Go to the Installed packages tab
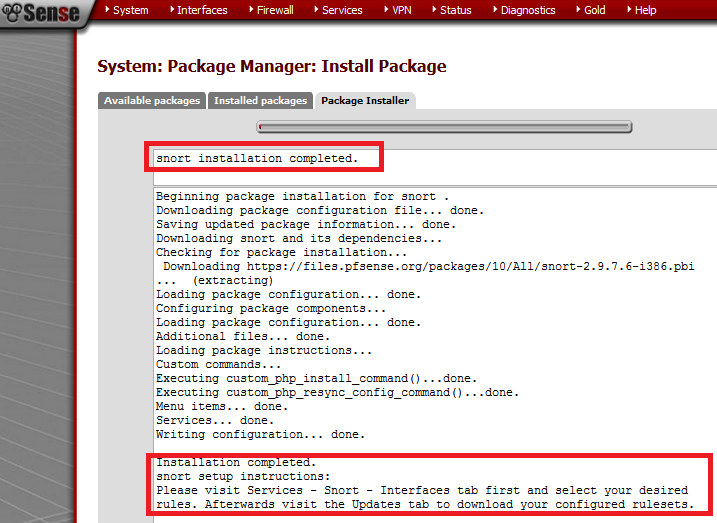Screen dimensions: 717x523 tap(260, 100)
